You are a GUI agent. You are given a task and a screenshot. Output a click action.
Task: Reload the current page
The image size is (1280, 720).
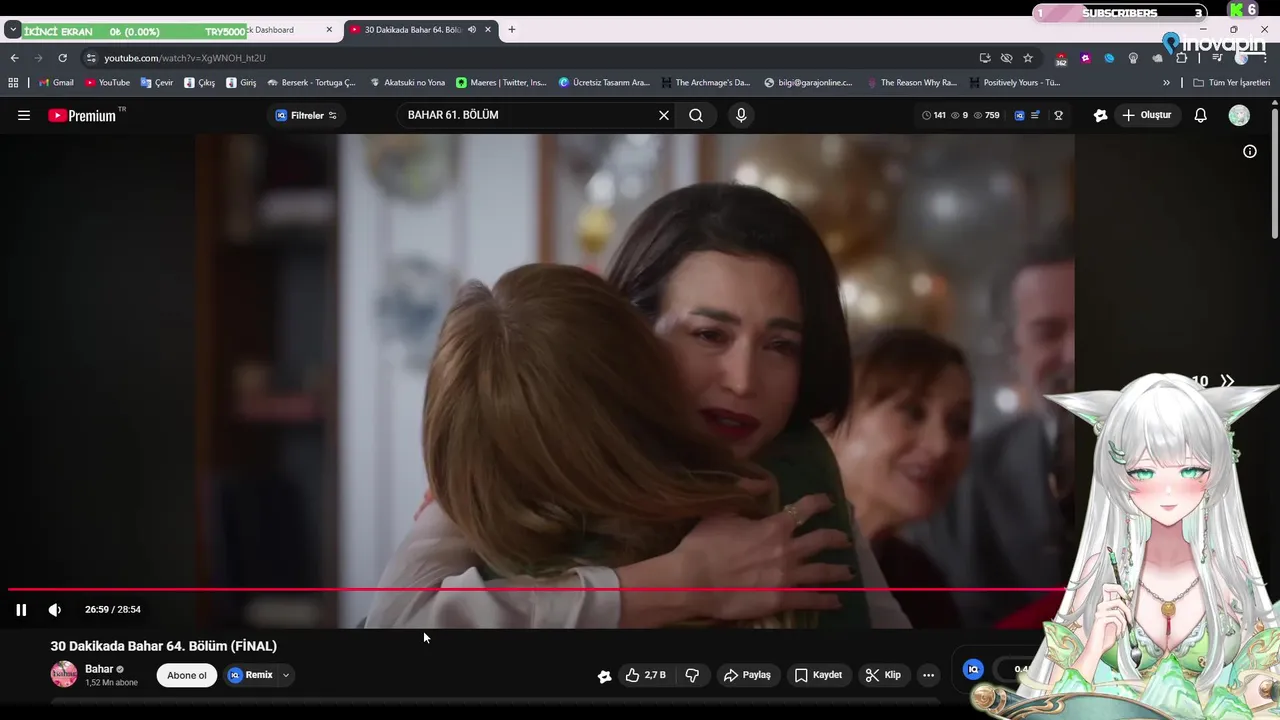pos(62,58)
